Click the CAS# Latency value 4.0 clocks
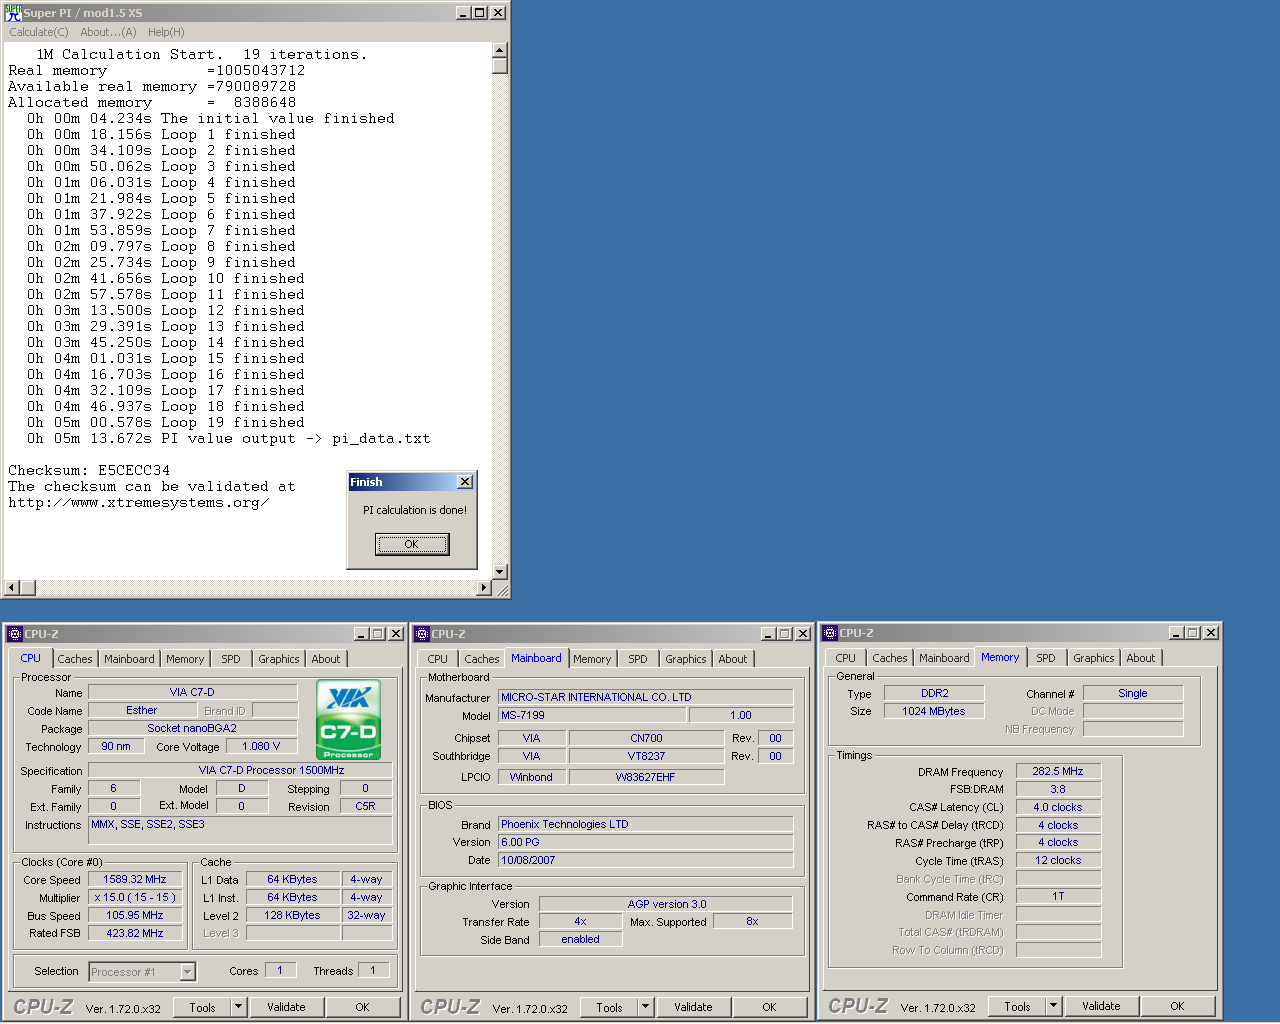The height and width of the screenshot is (1024, 1280). (x=1058, y=807)
